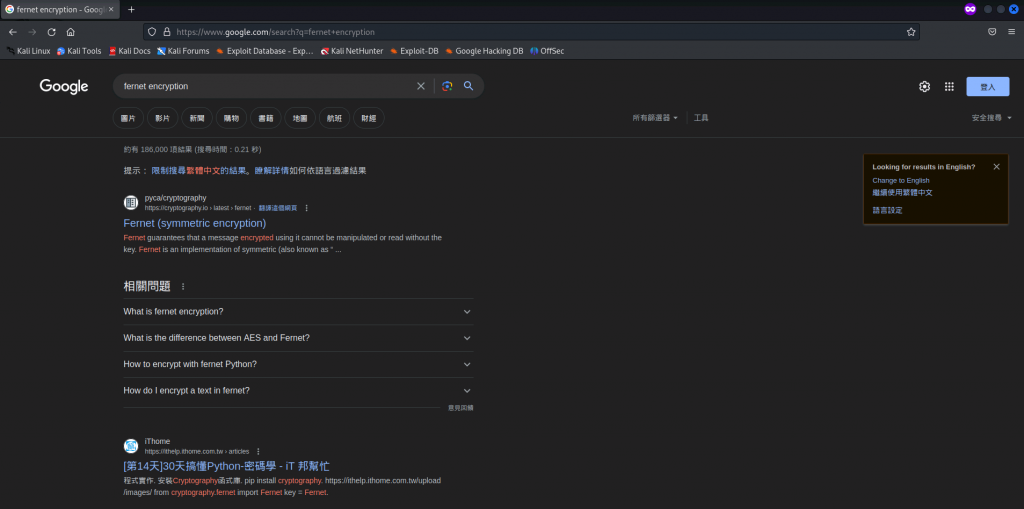The height and width of the screenshot is (509, 1024).
Task: Switch to 航班 flights filter
Action: 334,118
